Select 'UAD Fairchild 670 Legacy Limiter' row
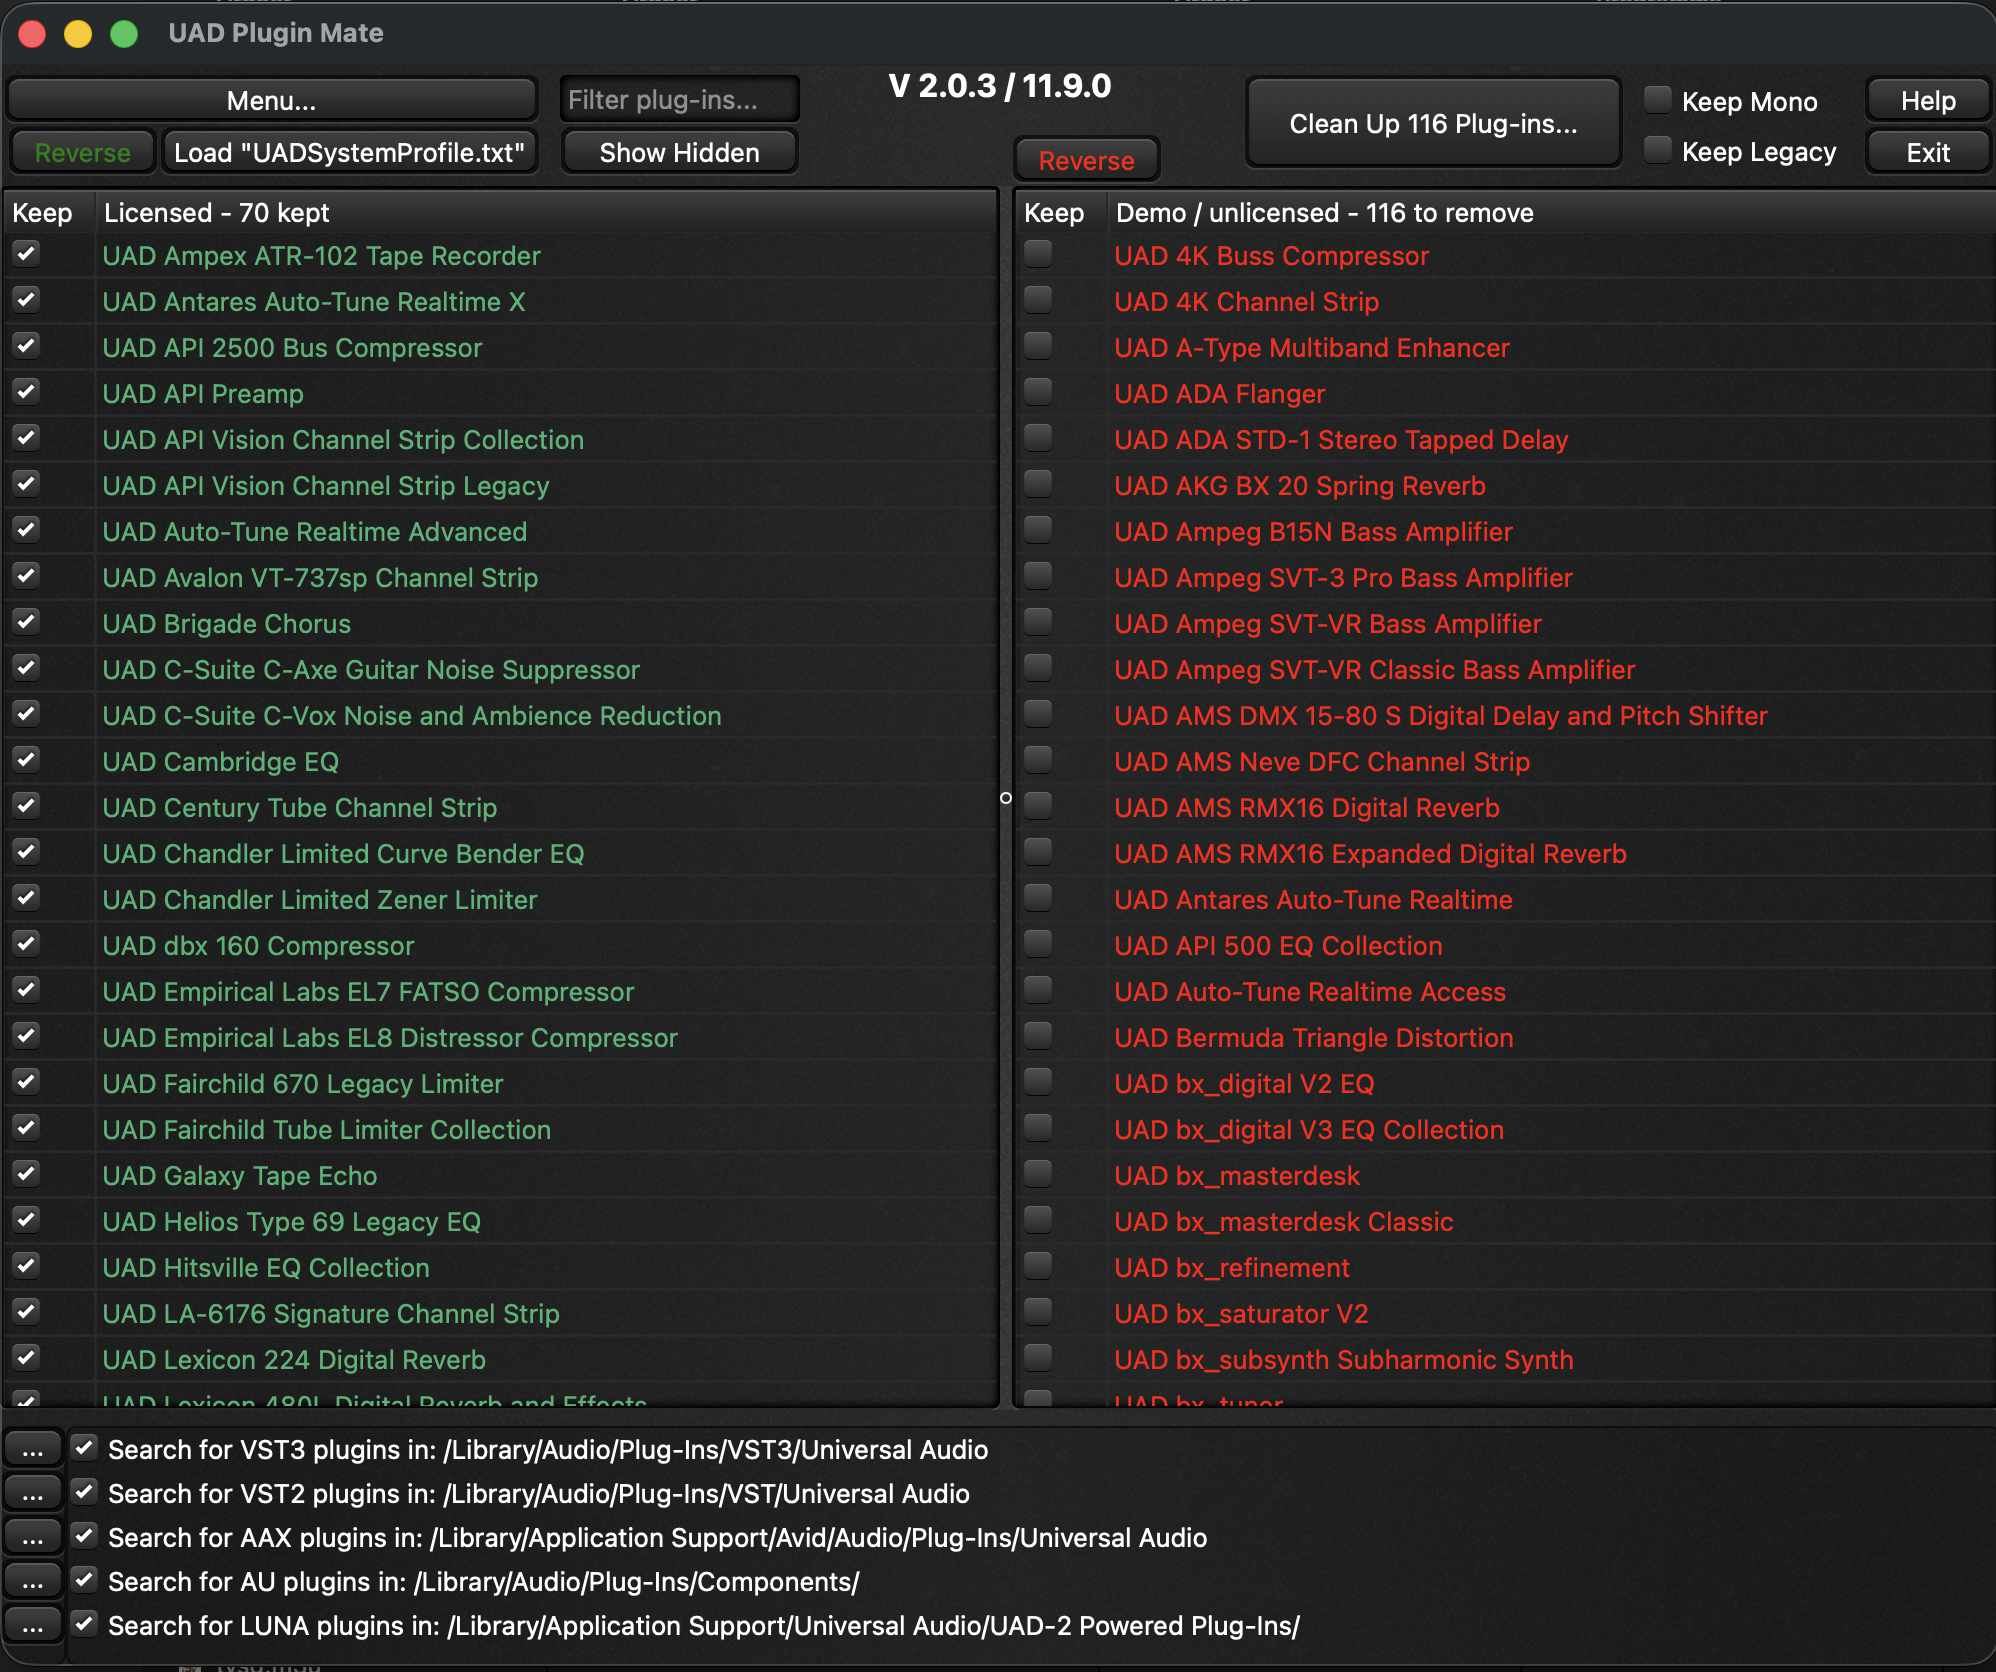Screen dimensions: 1996x1672 pyautogui.click(x=501, y=1084)
